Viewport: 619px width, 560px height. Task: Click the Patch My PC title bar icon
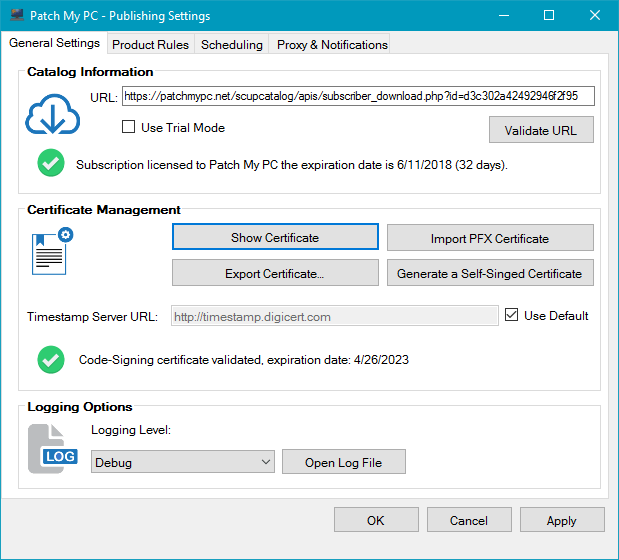[x=17, y=15]
